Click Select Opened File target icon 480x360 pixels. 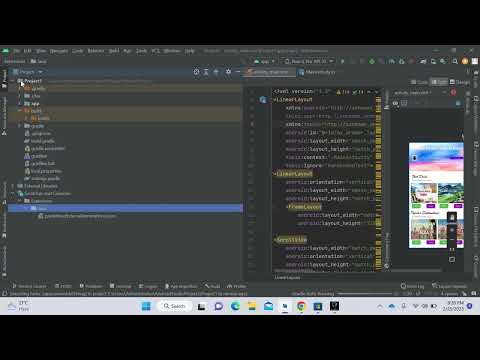[x=196, y=72]
